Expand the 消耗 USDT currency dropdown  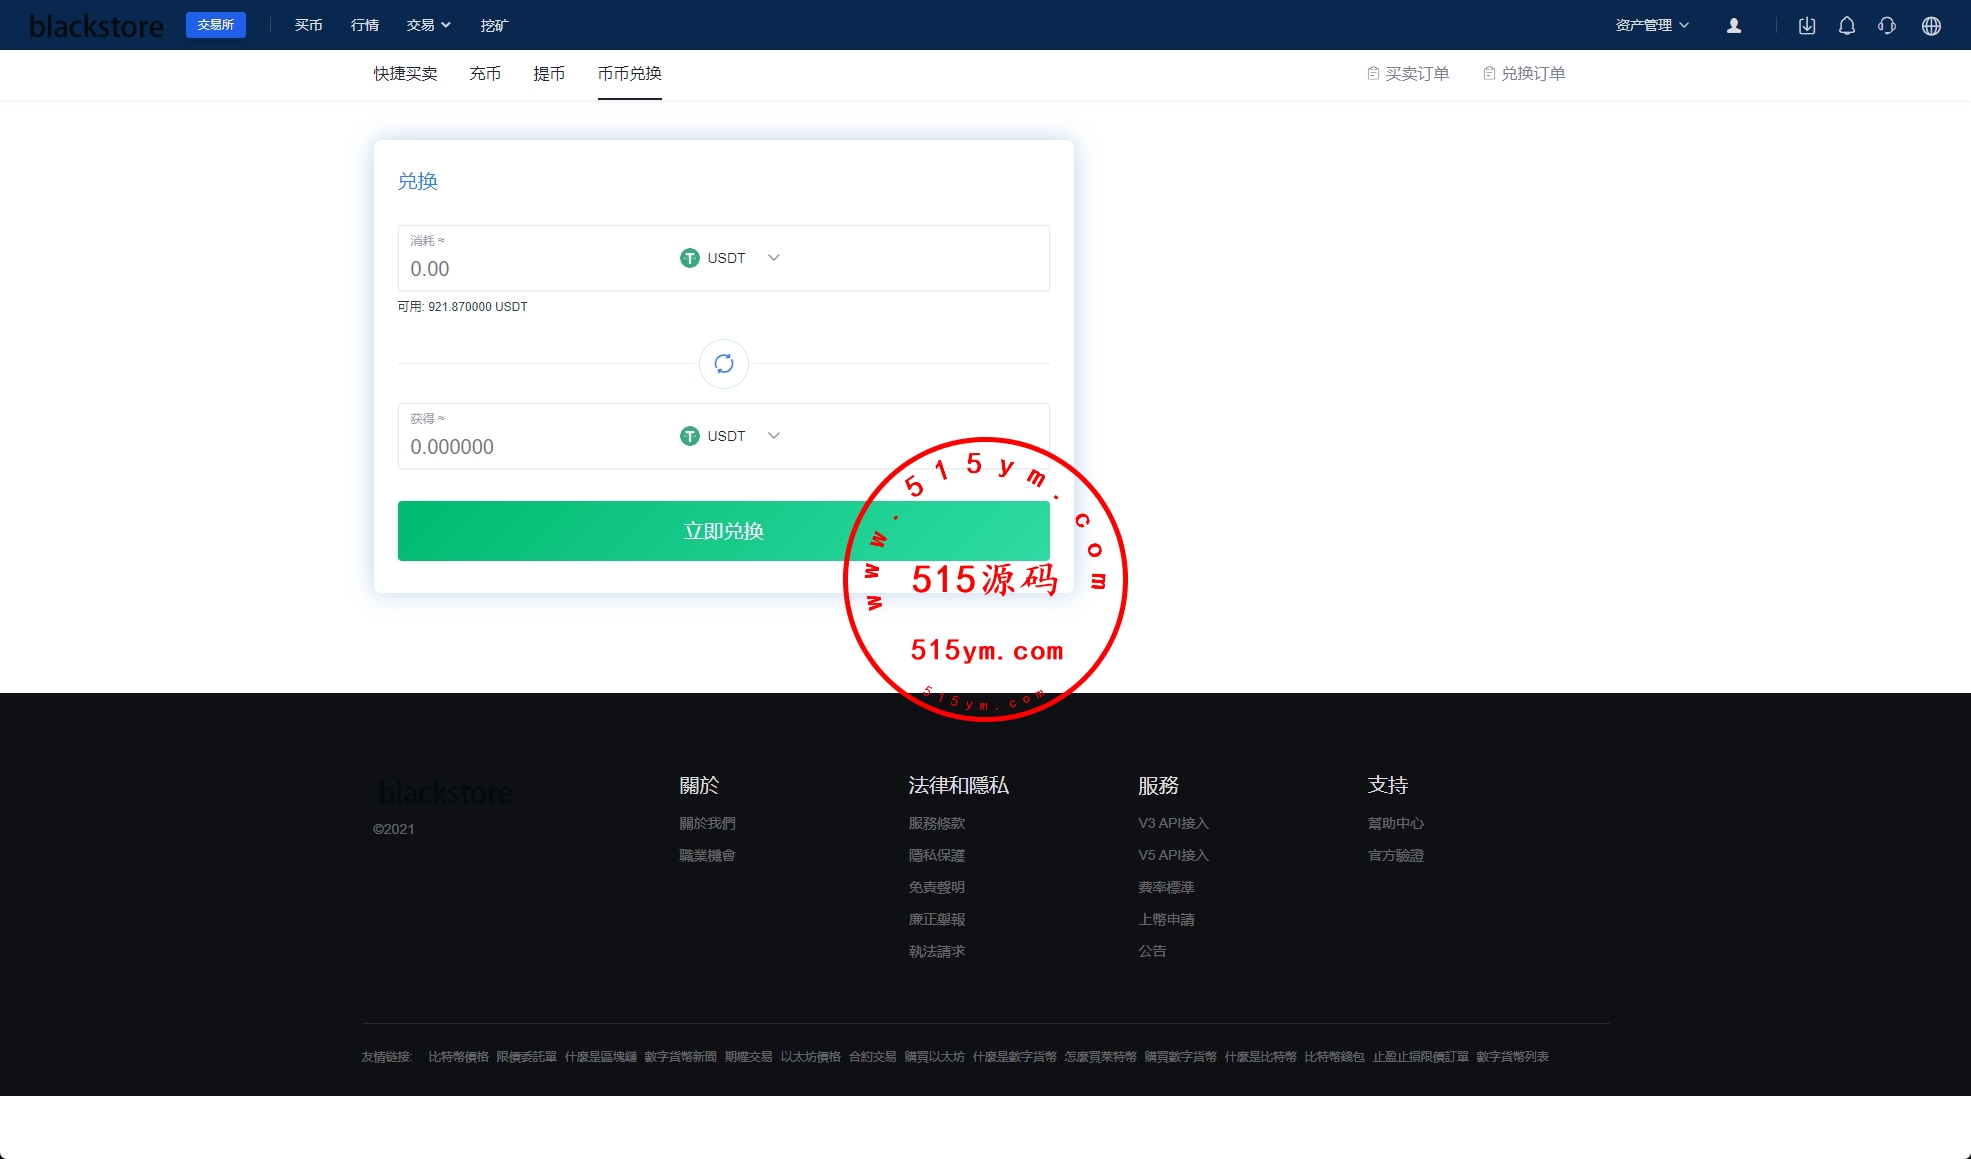point(730,258)
